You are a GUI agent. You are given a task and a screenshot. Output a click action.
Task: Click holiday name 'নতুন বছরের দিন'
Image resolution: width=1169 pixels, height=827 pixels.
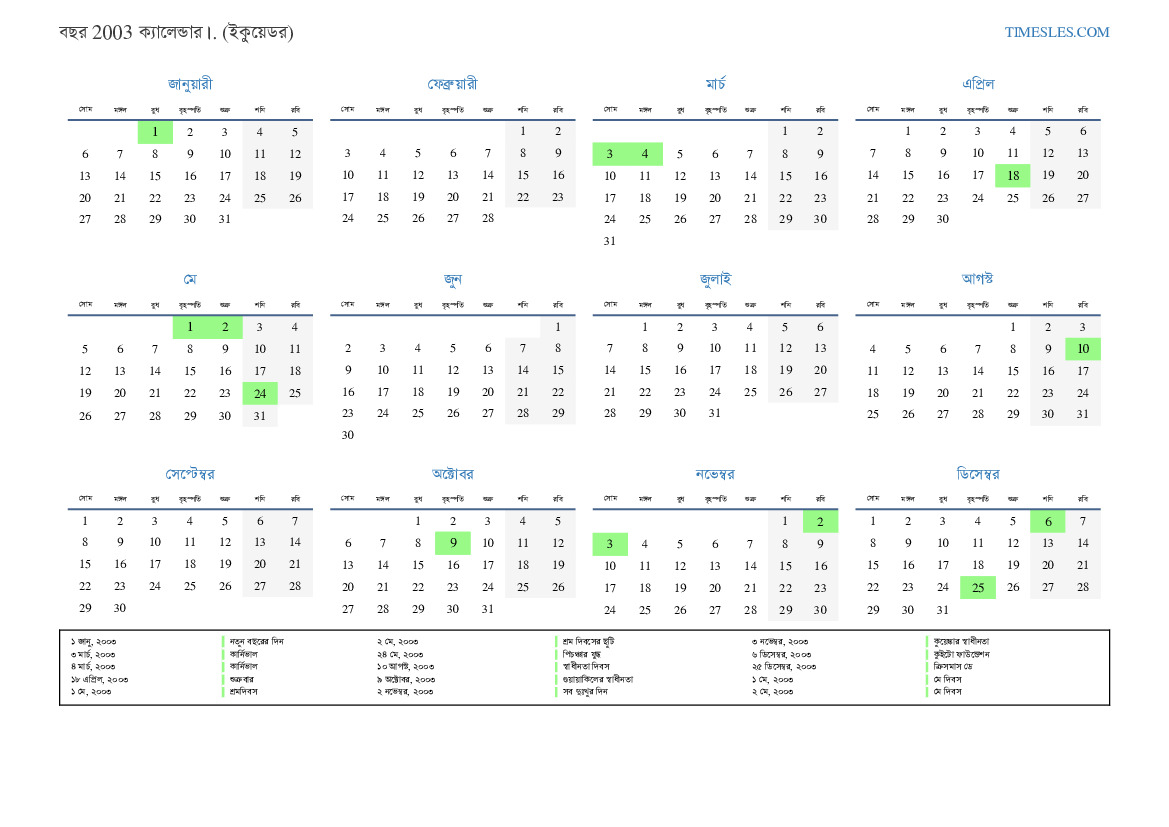point(256,641)
